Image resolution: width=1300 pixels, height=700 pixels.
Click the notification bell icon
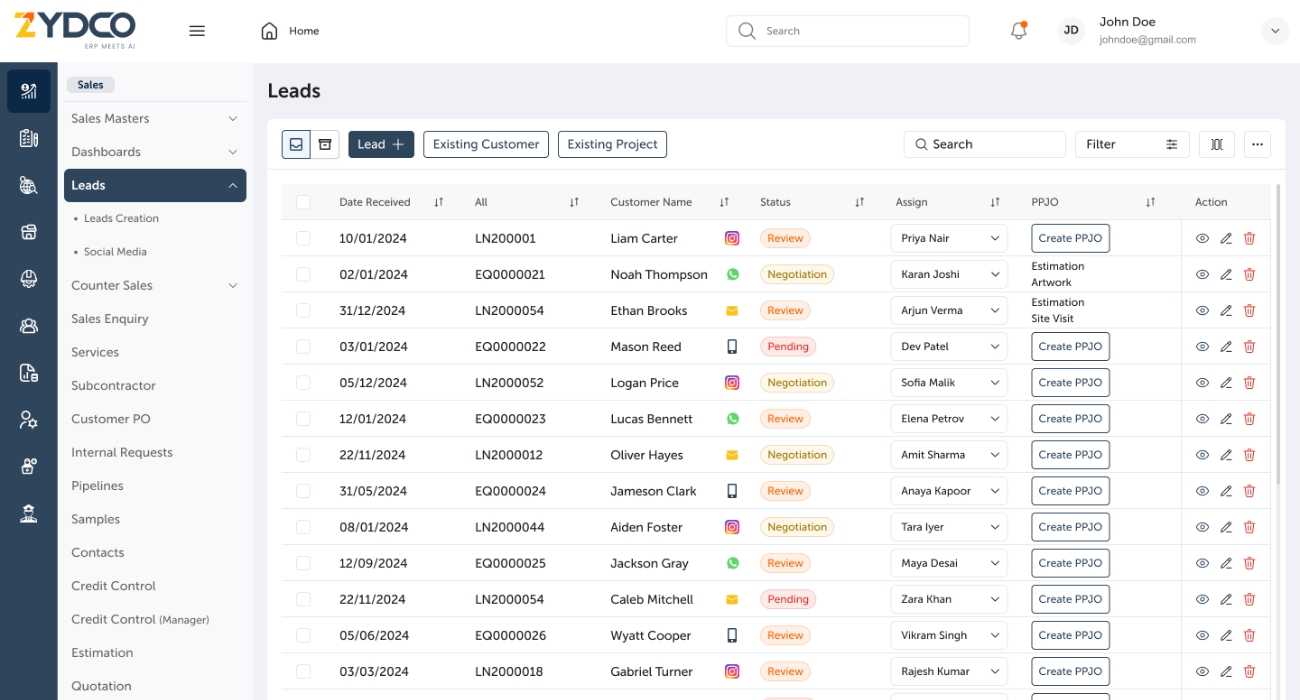coord(1018,31)
